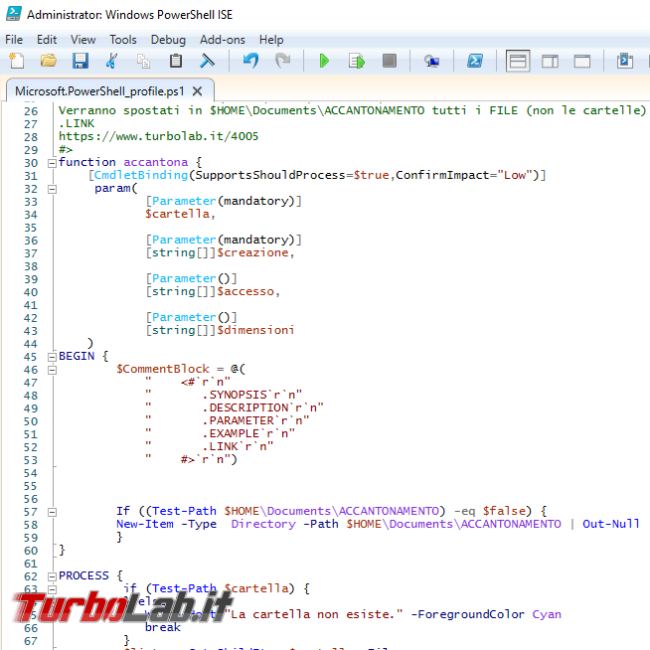This screenshot has height=650, width=650.
Task: Open the Debug menu
Action: coord(168,40)
